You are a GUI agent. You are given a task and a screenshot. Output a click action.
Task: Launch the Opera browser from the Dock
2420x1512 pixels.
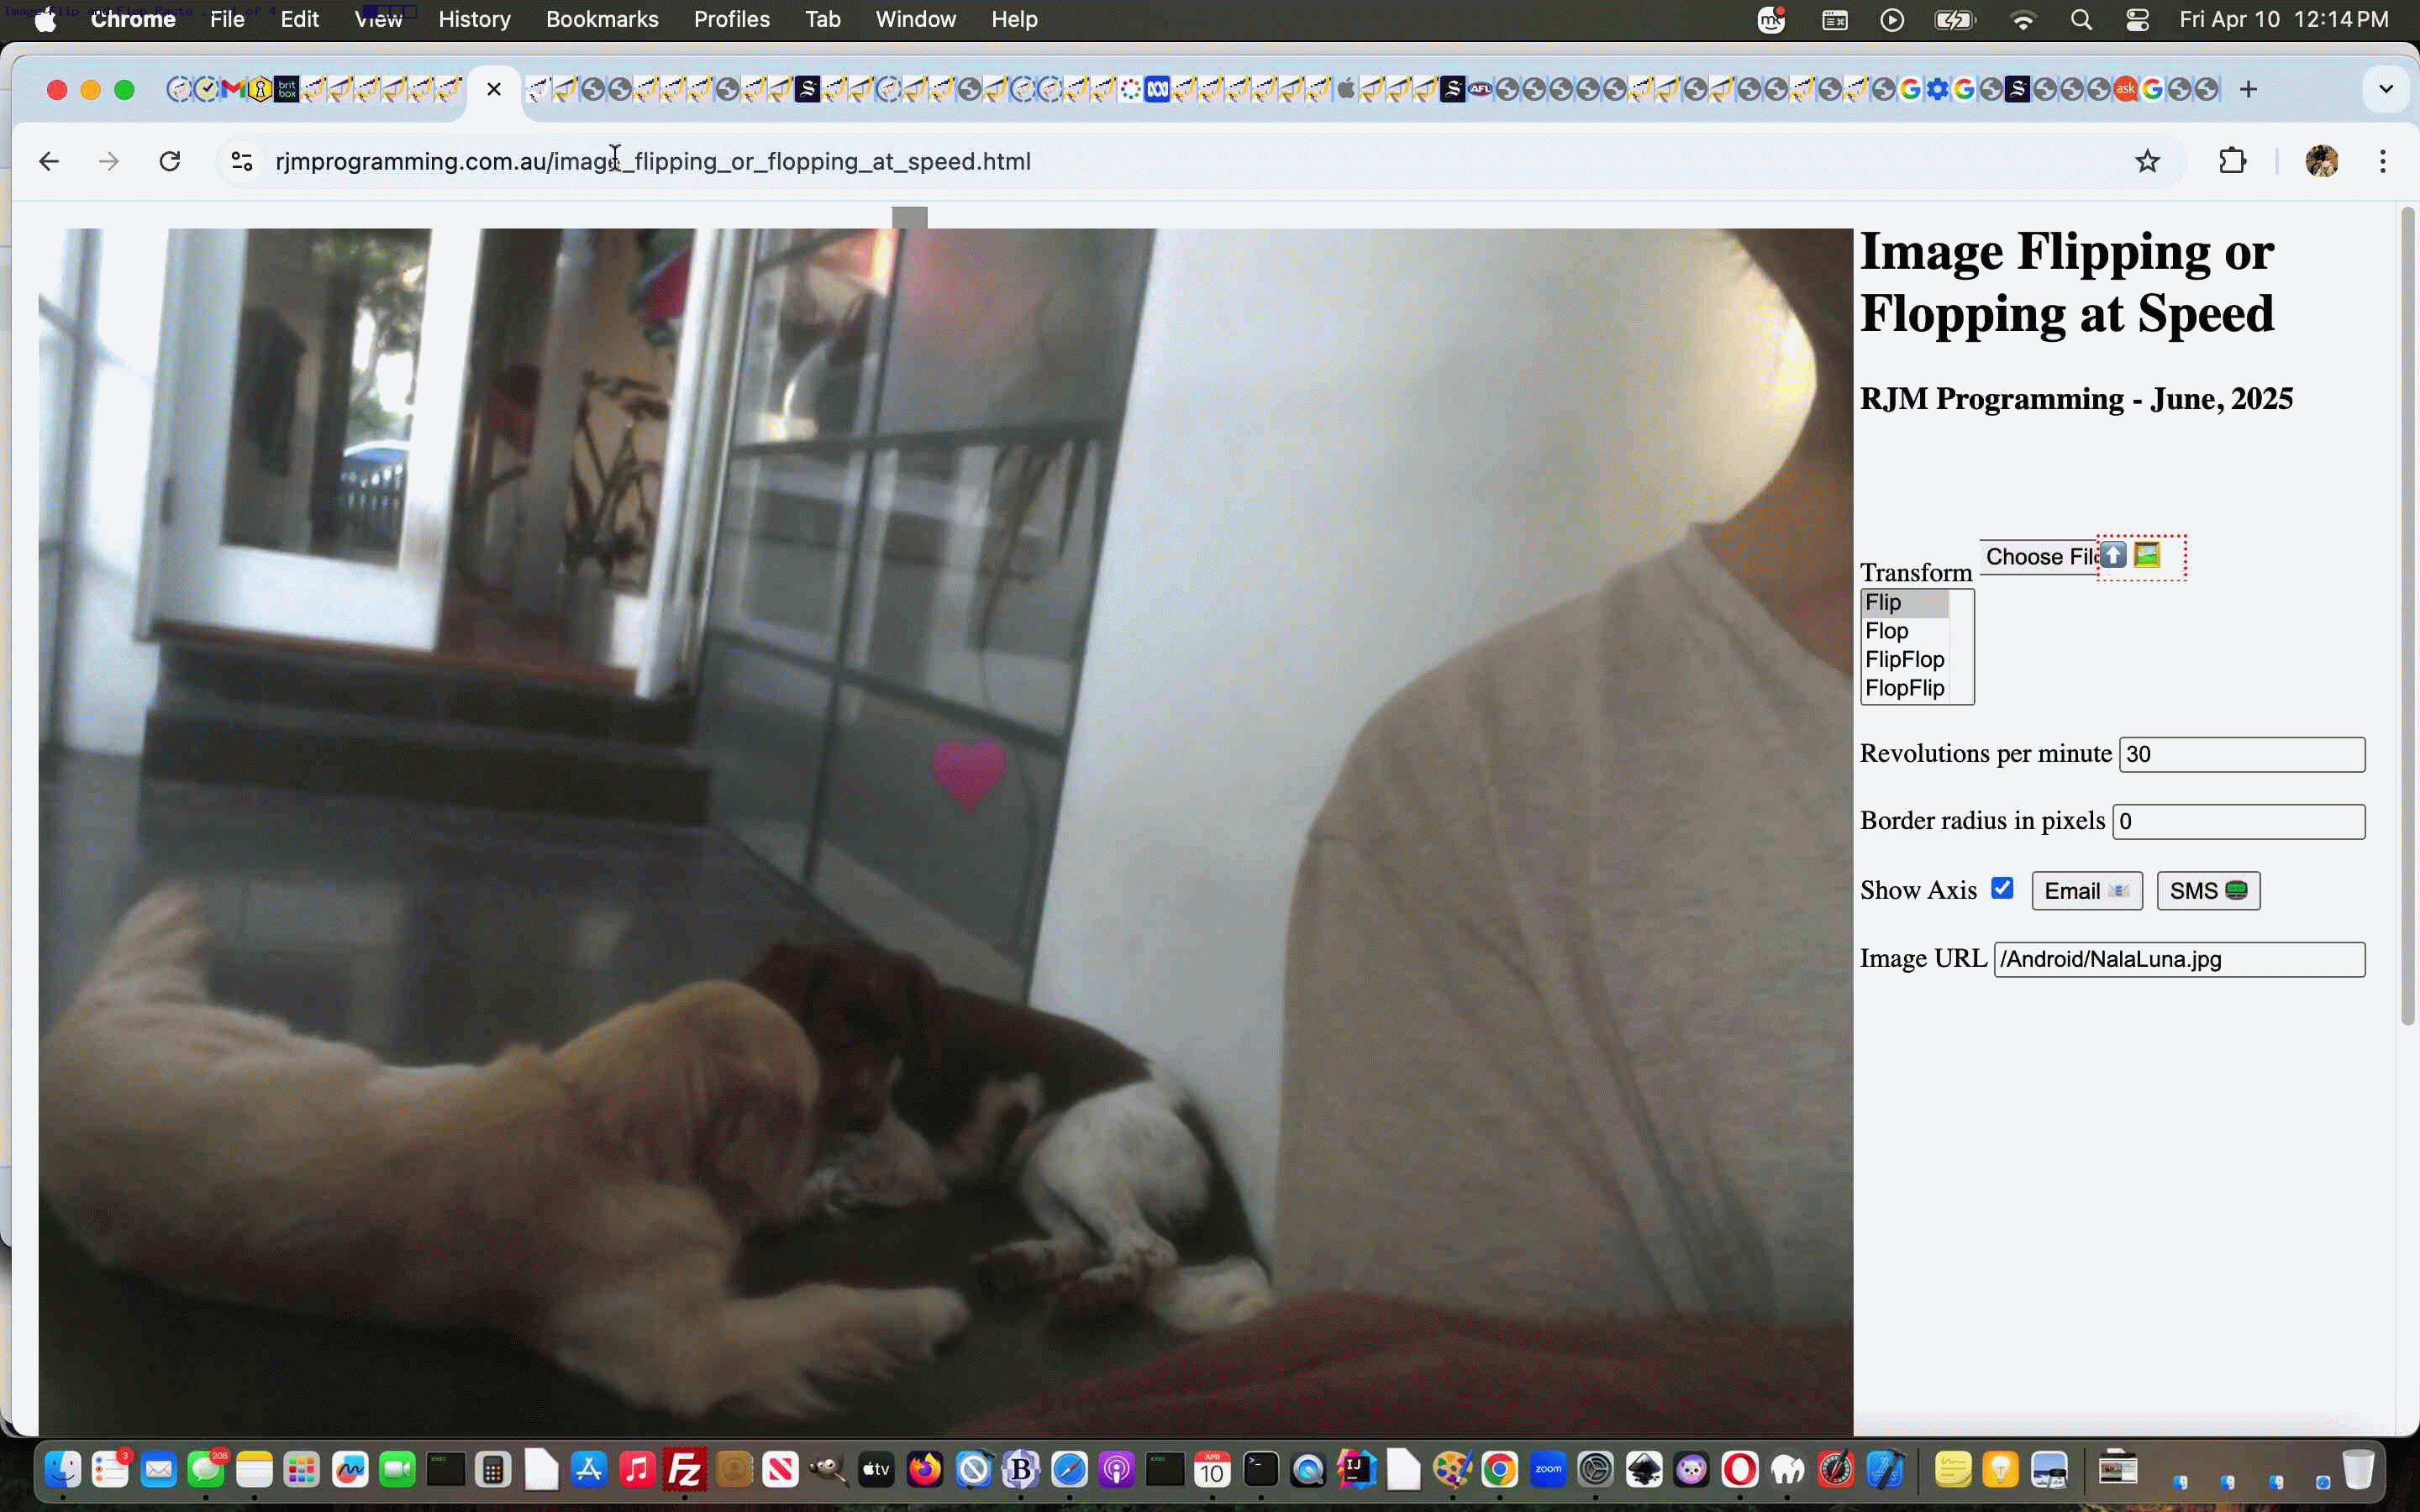pos(1740,1470)
